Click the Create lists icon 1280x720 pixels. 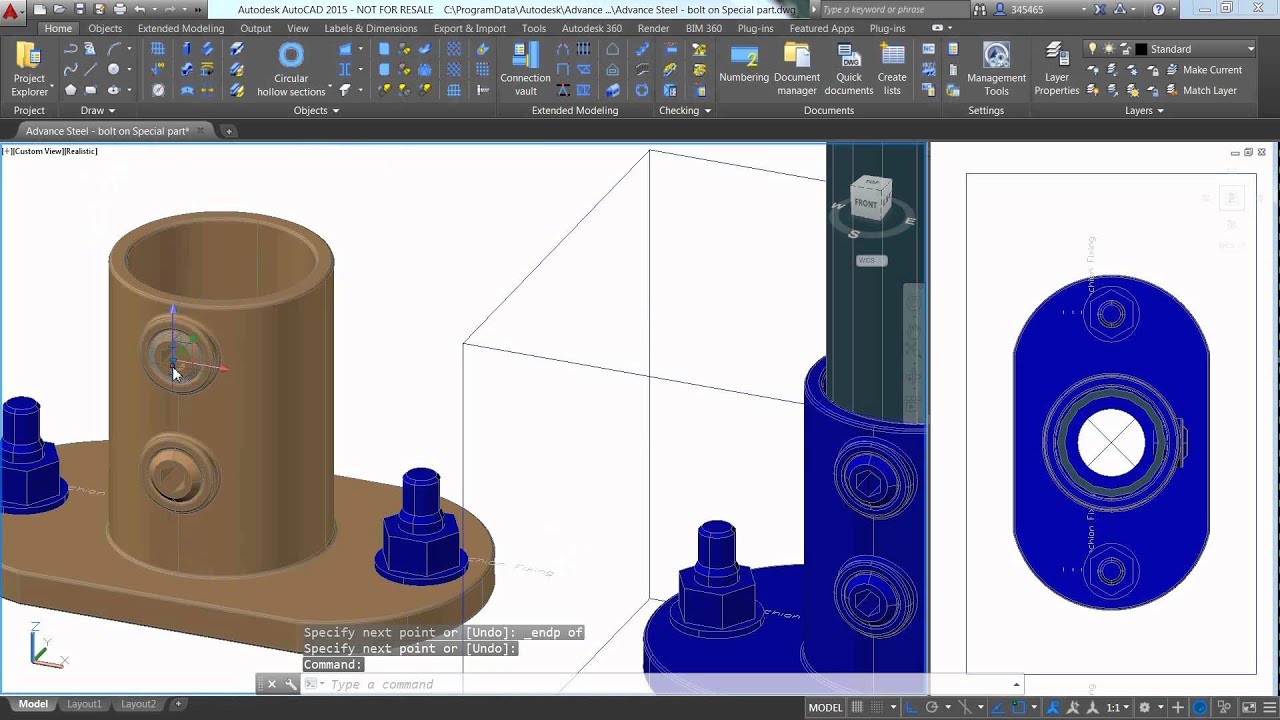(x=892, y=69)
